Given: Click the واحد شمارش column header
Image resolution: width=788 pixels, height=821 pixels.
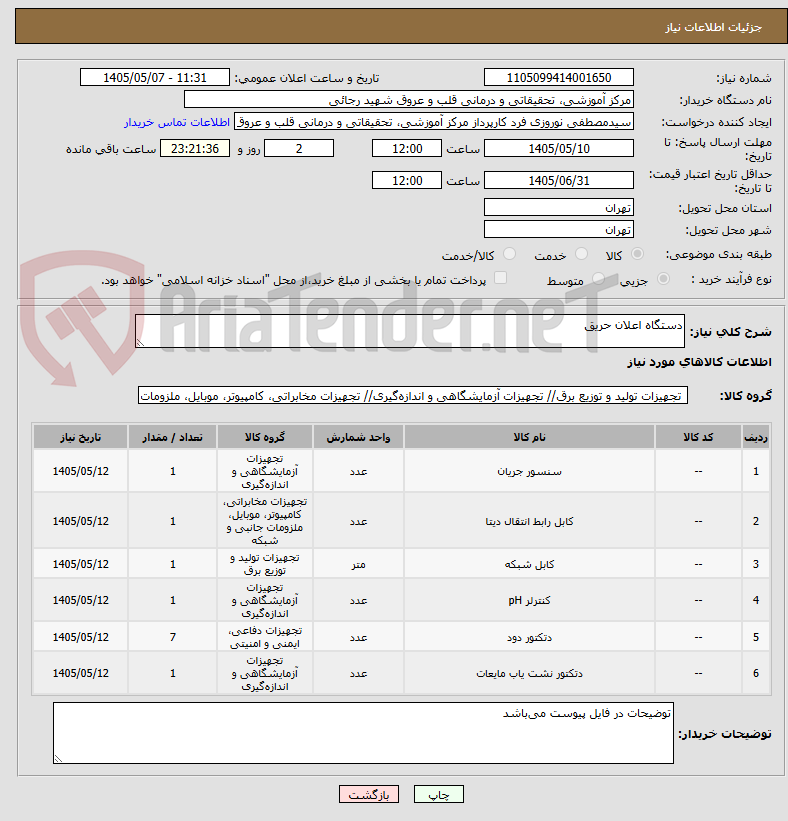Looking at the screenshot, I should [x=358, y=437].
